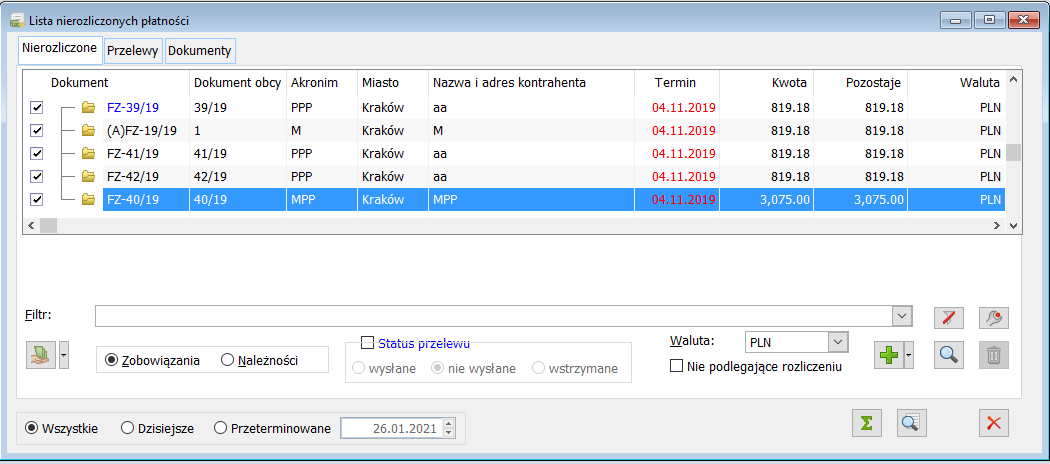Select the Zobowiązania radio button
1050x464 pixels.
(x=112, y=360)
